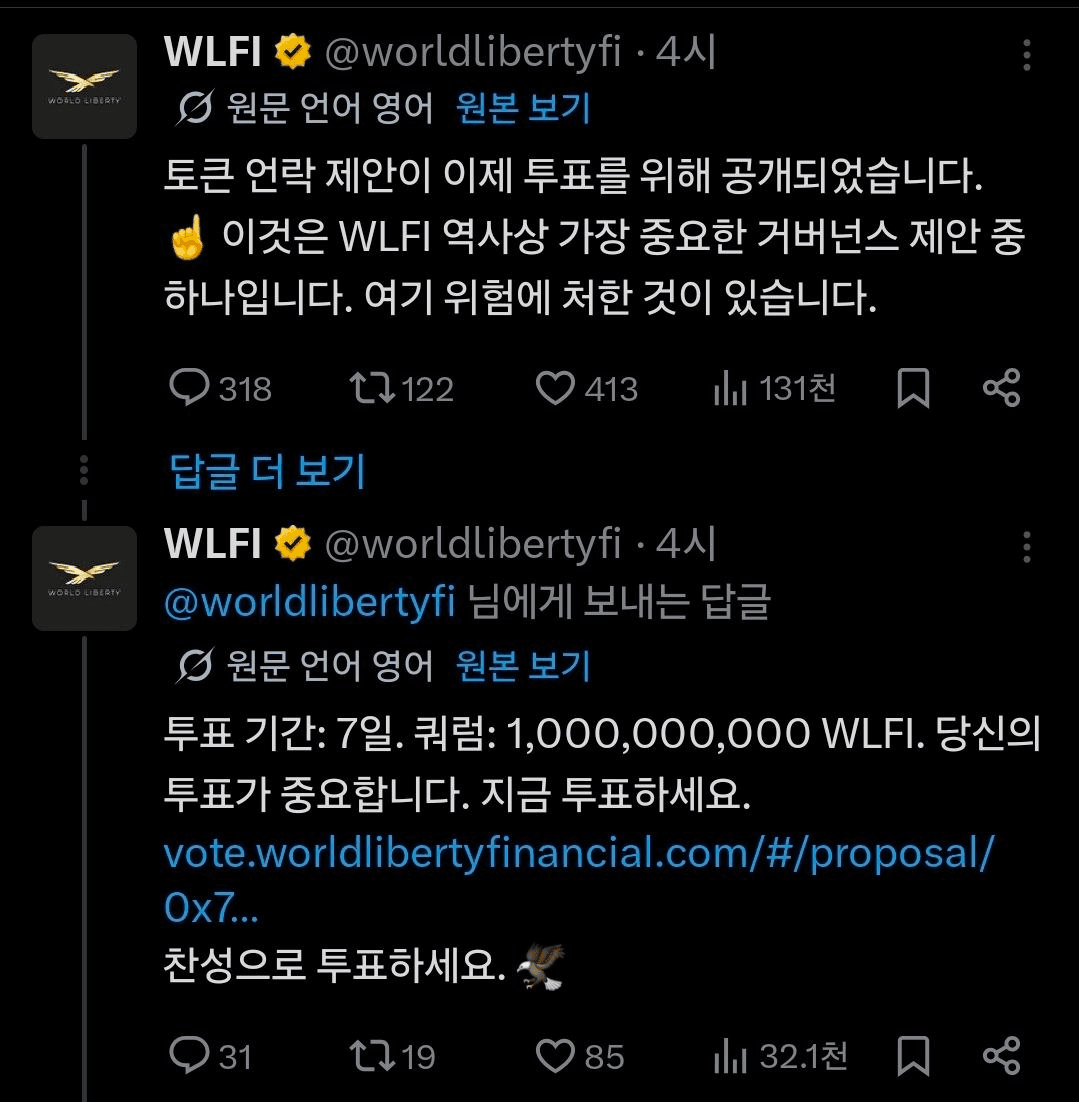Bookmark the first WLFI post
This screenshot has height=1102, width=1079.
[x=913, y=388]
